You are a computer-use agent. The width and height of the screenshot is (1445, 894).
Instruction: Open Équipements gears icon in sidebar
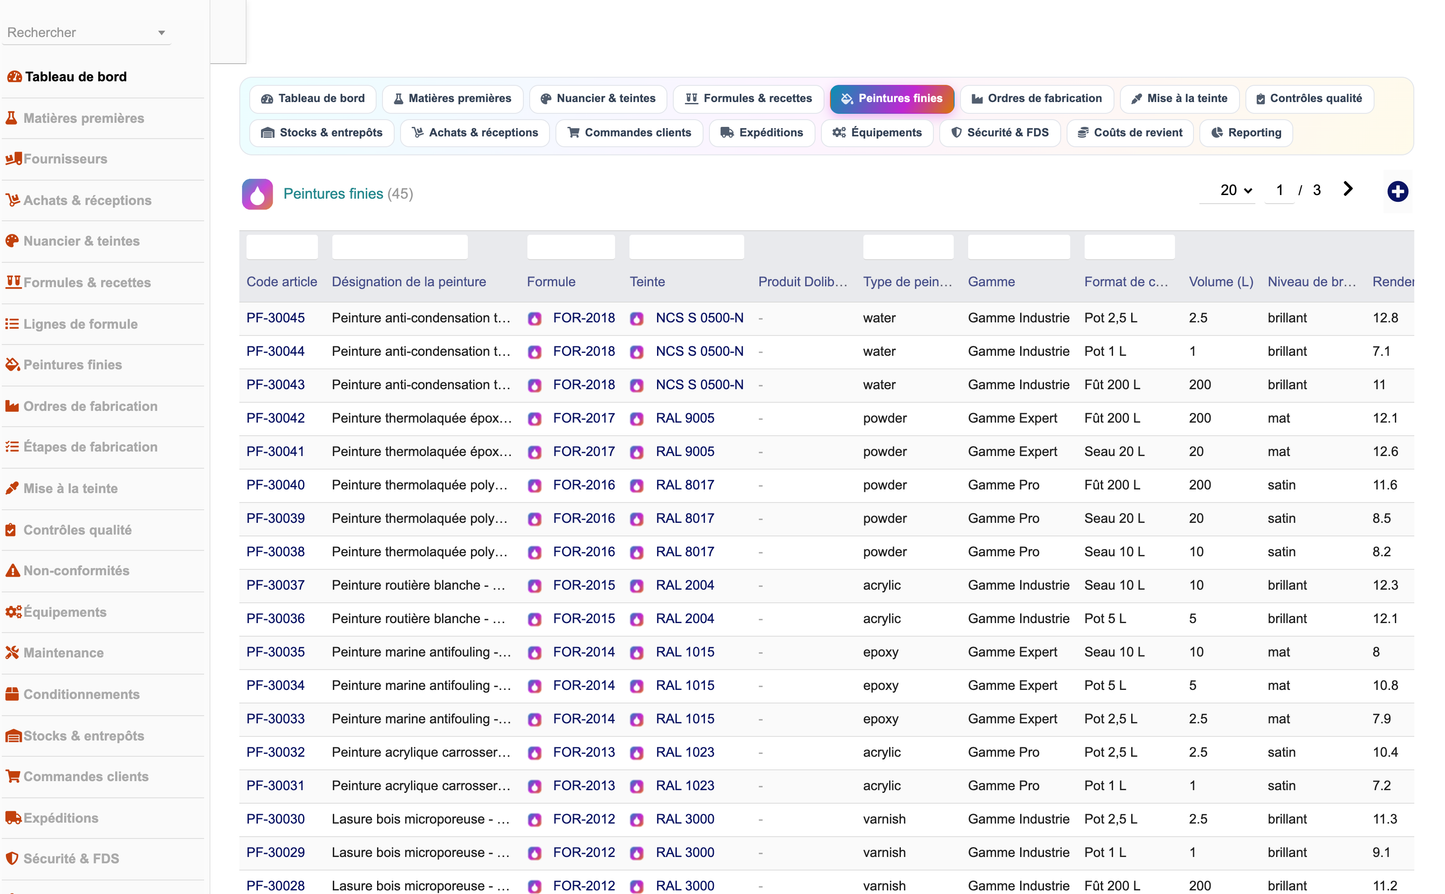tap(13, 612)
